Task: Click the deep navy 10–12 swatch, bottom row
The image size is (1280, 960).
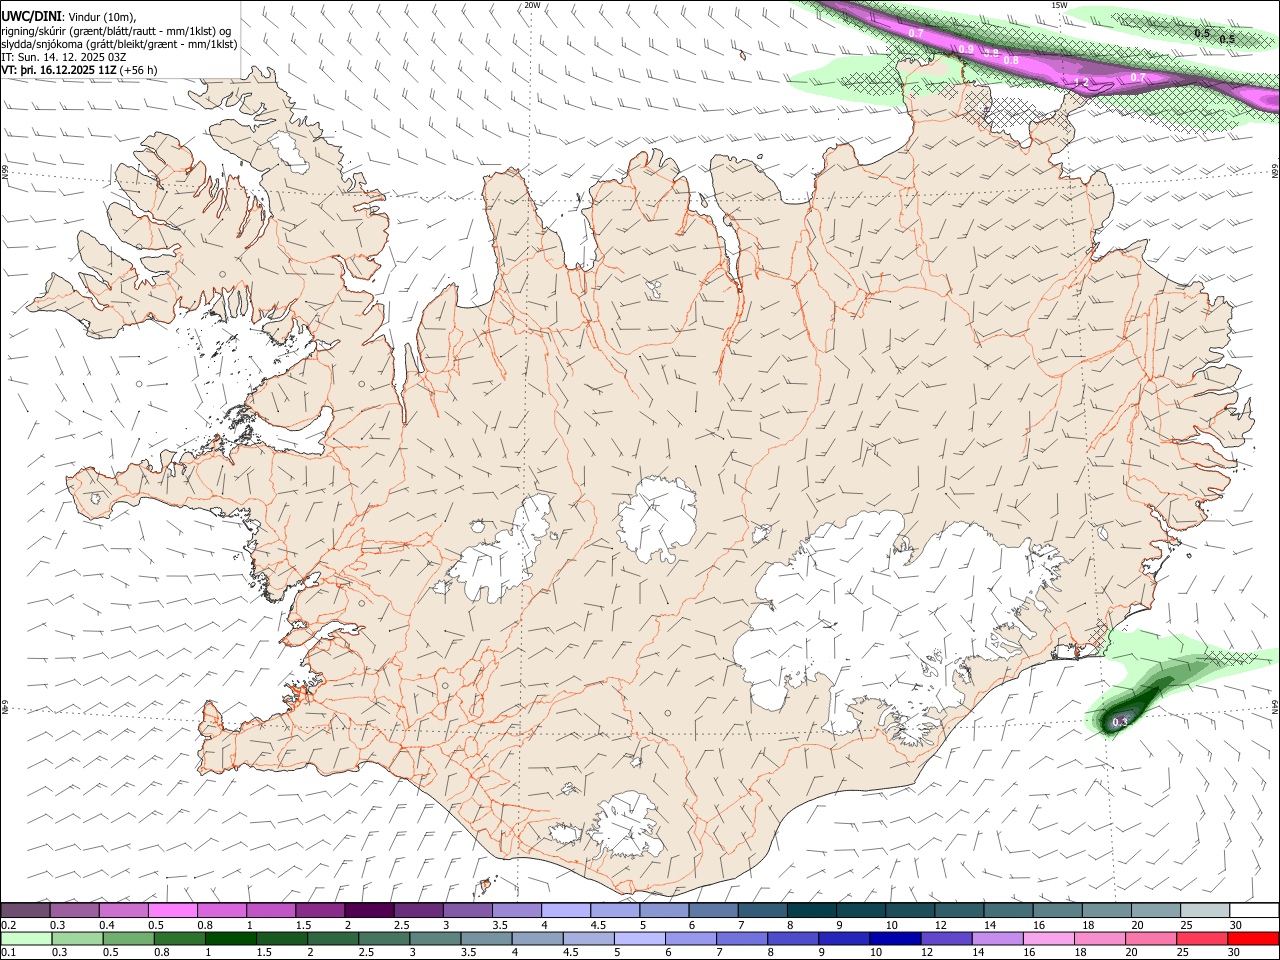Action: point(894,939)
